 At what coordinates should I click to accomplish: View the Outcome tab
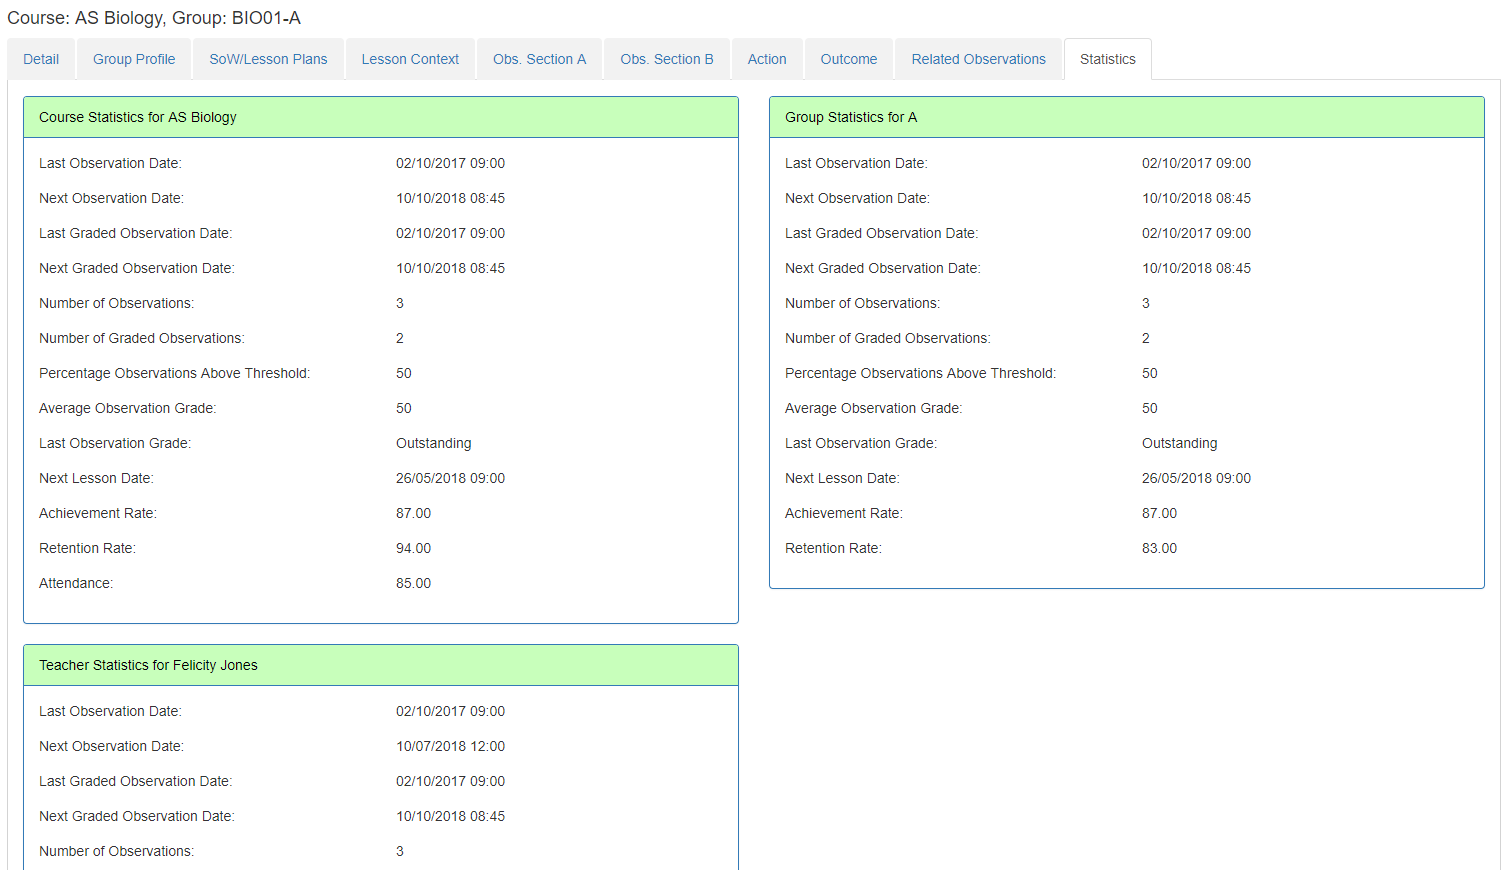coord(848,59)
